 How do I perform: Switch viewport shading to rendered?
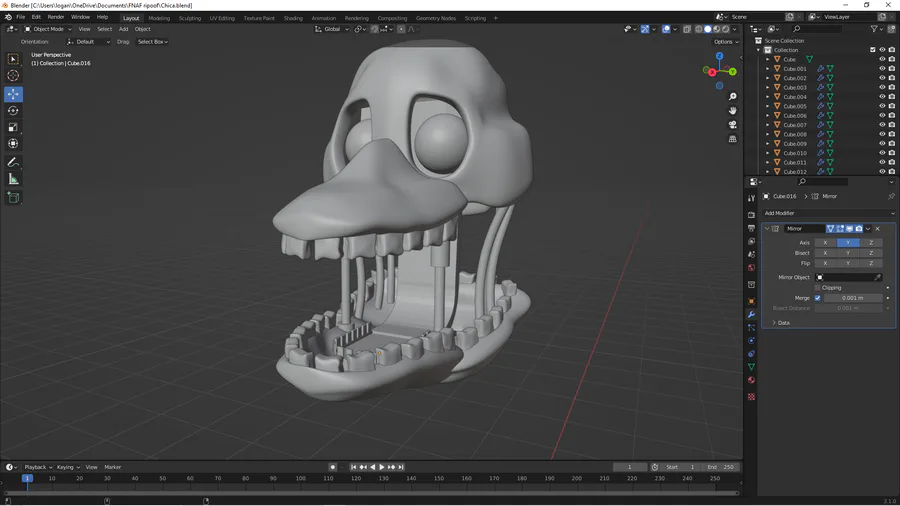pos(726,29)
